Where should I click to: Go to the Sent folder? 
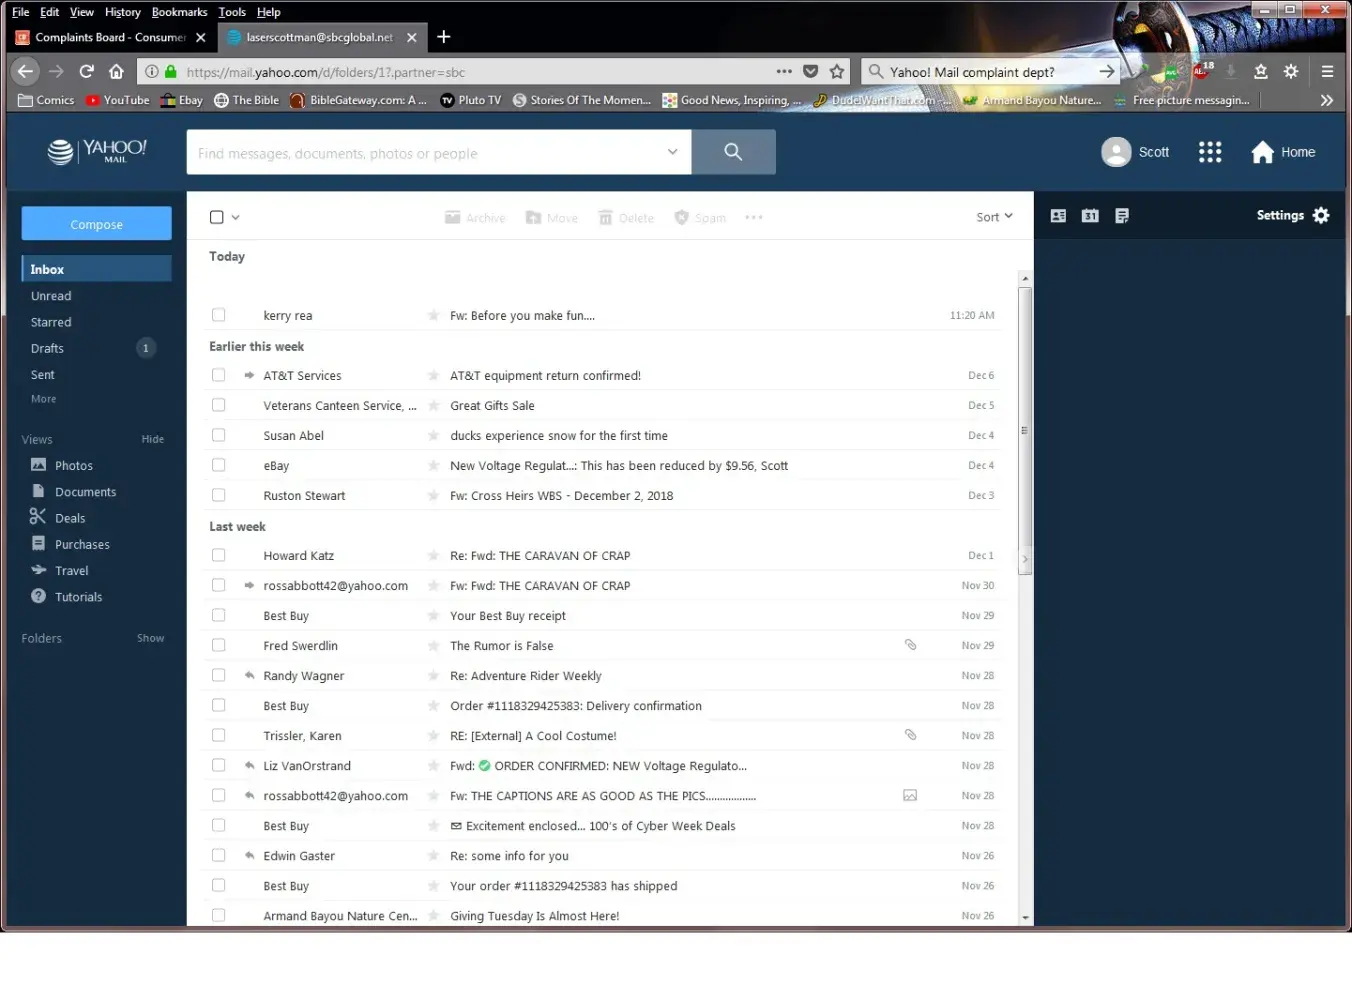coord(43,374)
